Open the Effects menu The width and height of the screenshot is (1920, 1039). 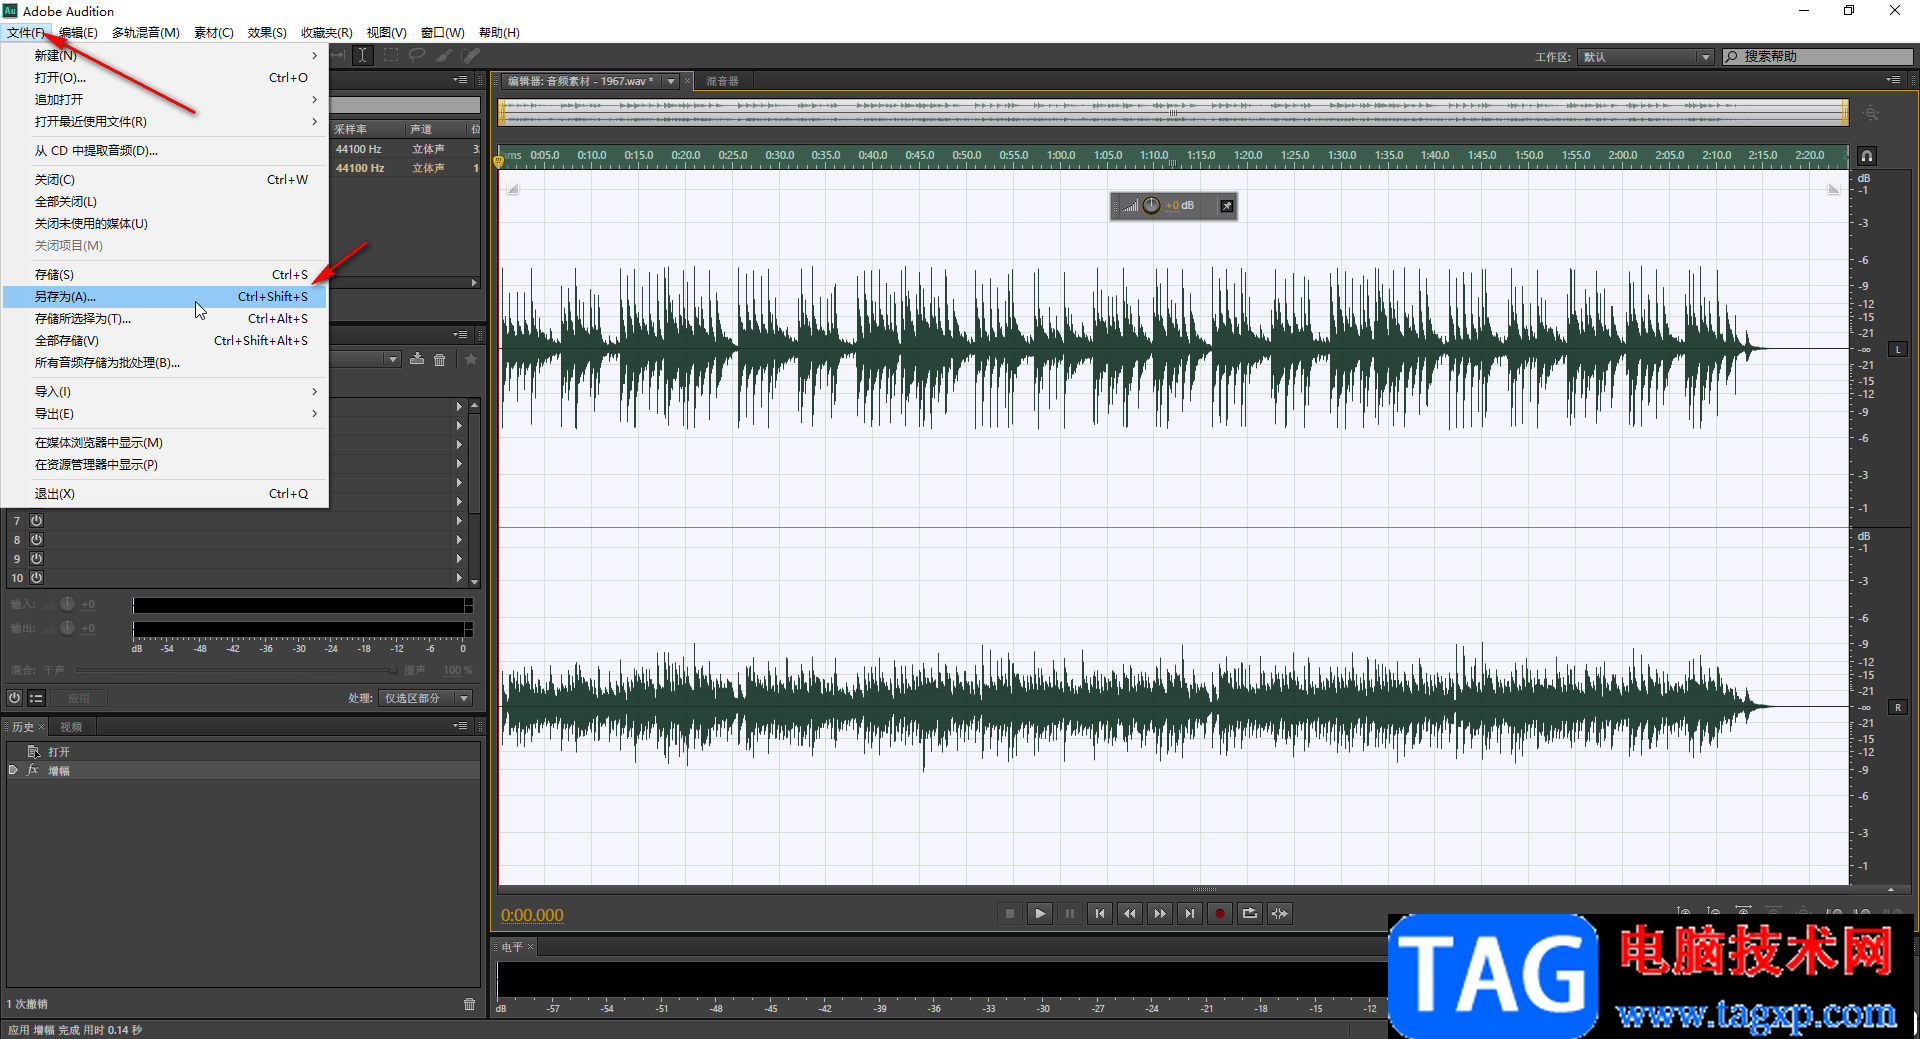click(x=267, y=33)
